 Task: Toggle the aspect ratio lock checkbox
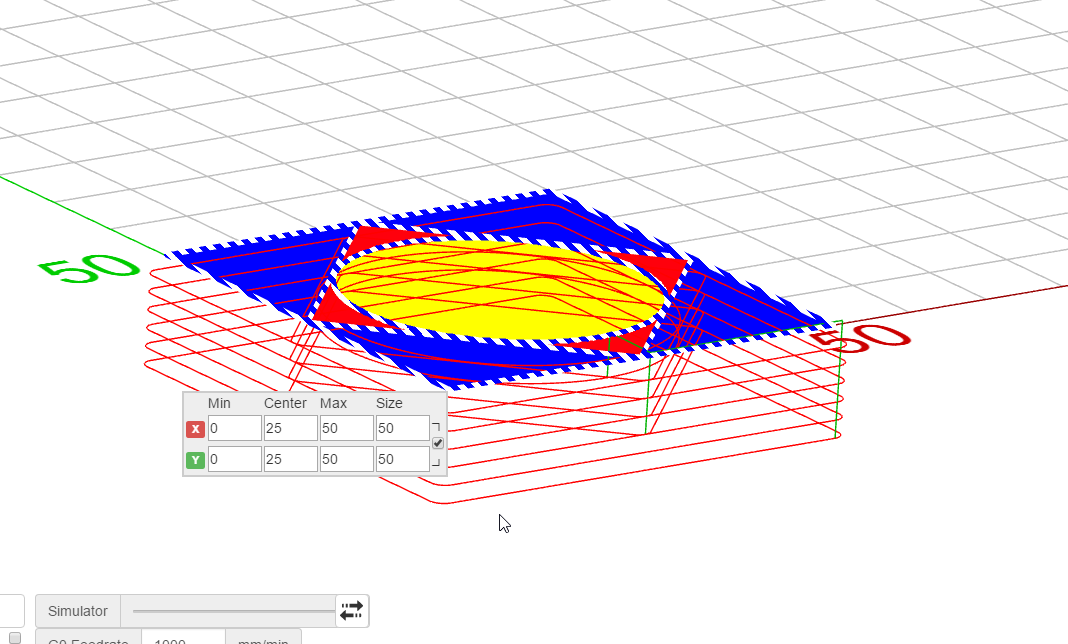[438, 443]
